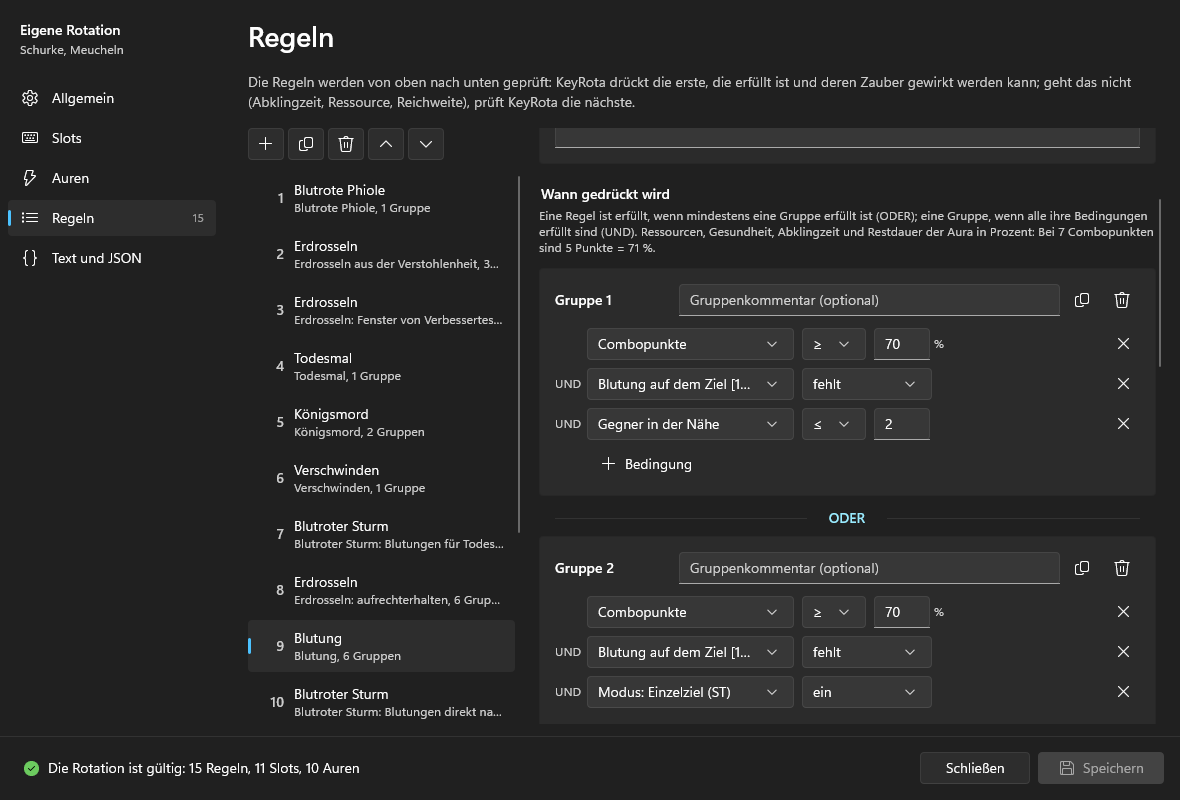This screenshot has width=1180, height=800.
Task: Delete Gruppe 2 with its trash icon
Action: pyautogui.click(x=1121, y=568)
